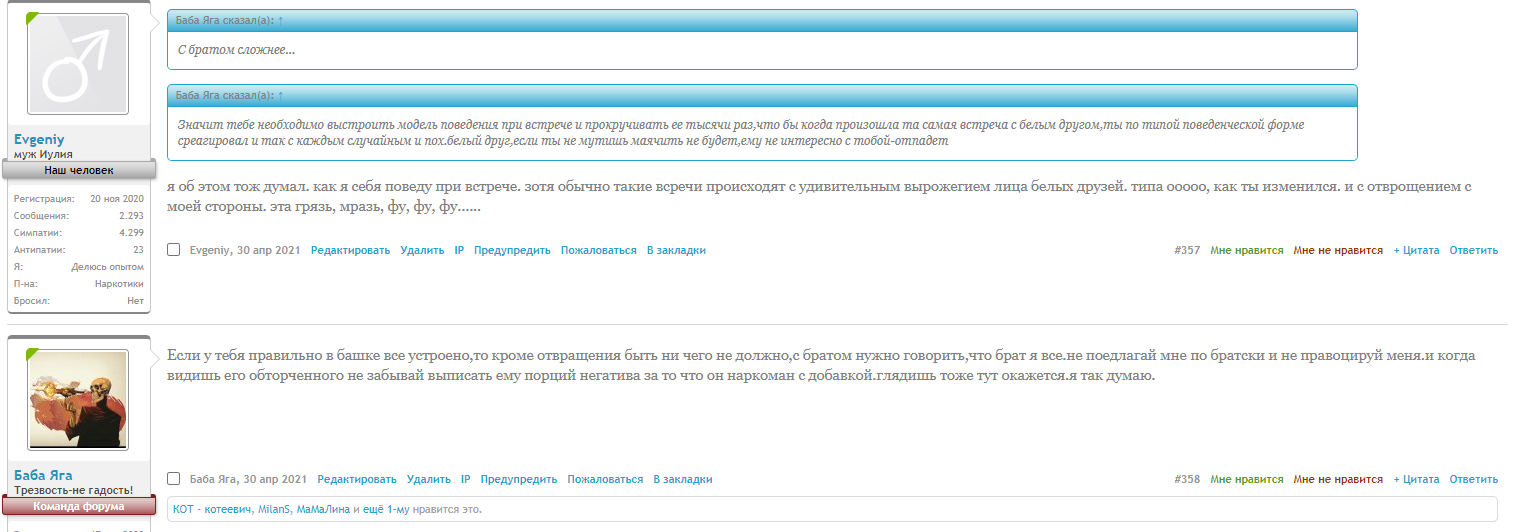Open Баба Яга profile username in sidebar
The height and width of the screenshot is (532, 1526).
tap(43, 475)
